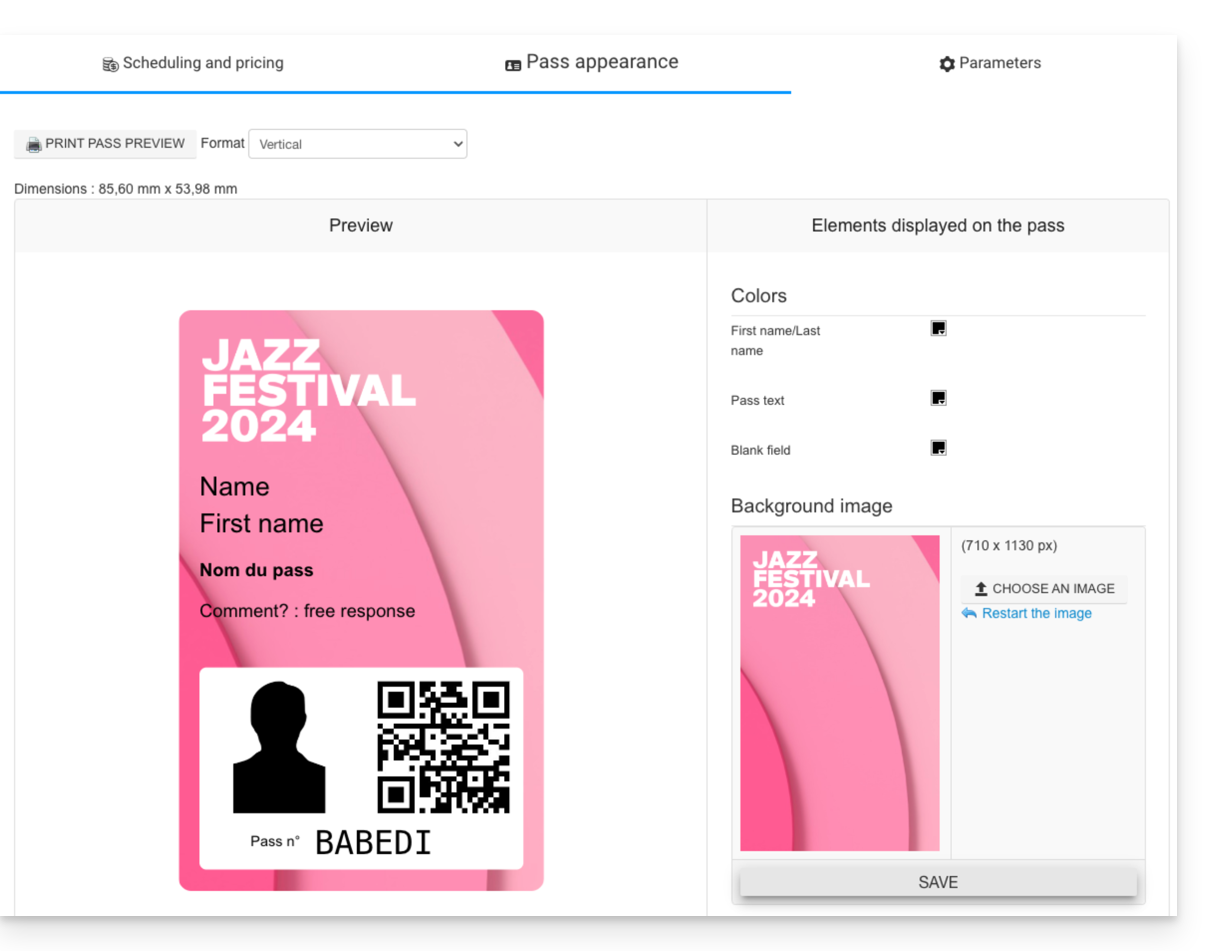Click the Restart the image link
The height and width of the screenshot is (951, 1212).
coord(1036,613)
